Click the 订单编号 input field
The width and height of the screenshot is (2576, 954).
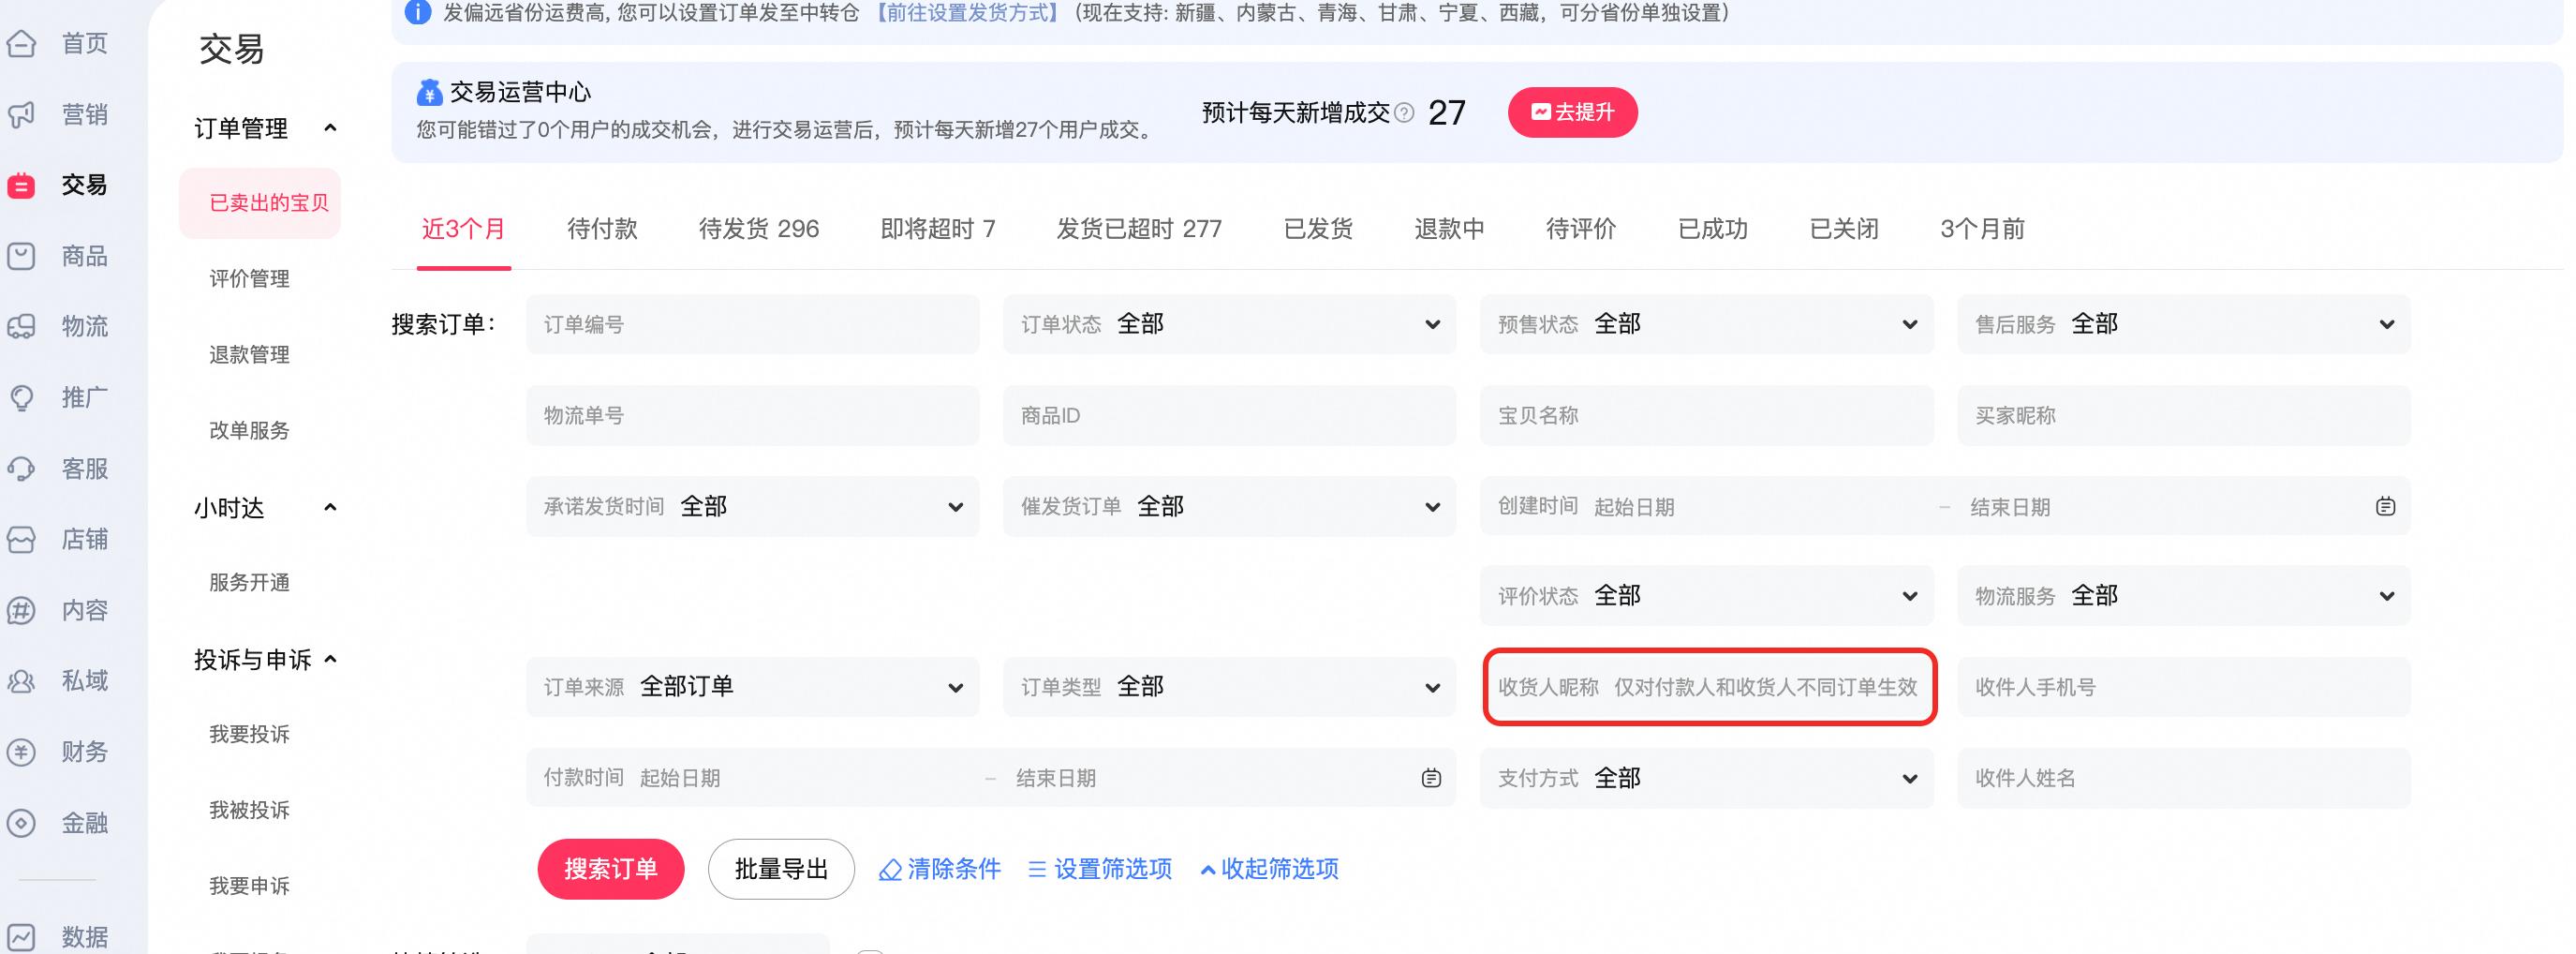(753, 324)
